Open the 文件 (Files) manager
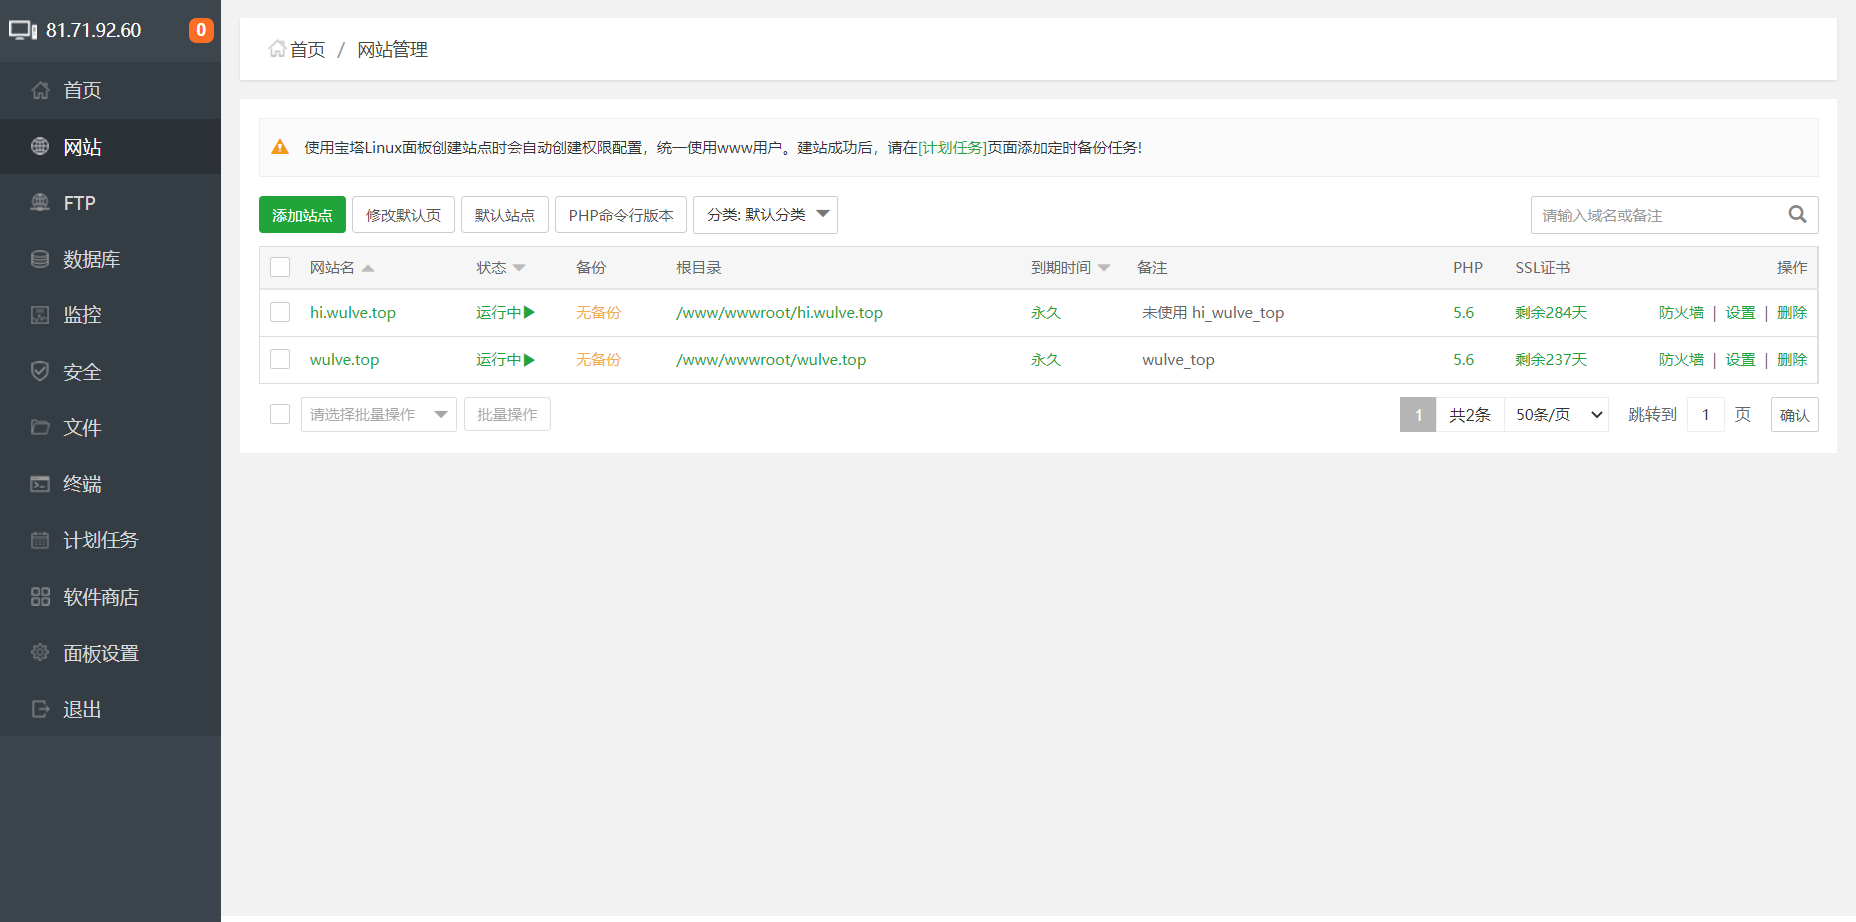Screen dimensions: 1856x922 pos(81,427)
